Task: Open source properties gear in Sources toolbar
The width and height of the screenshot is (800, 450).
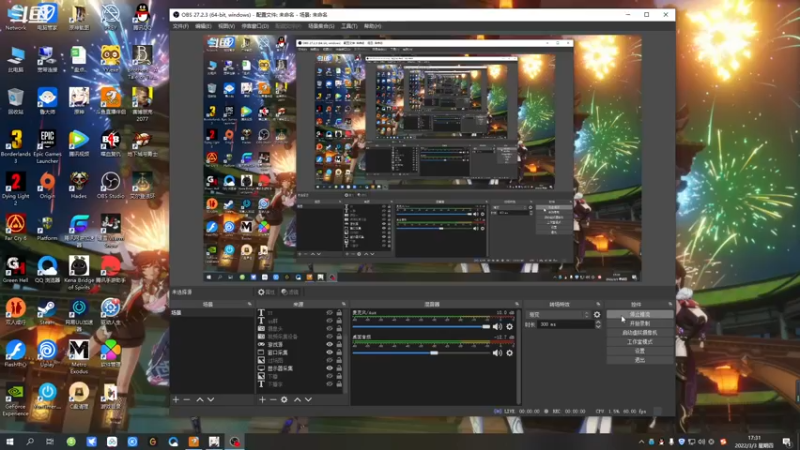Action: 284,399
